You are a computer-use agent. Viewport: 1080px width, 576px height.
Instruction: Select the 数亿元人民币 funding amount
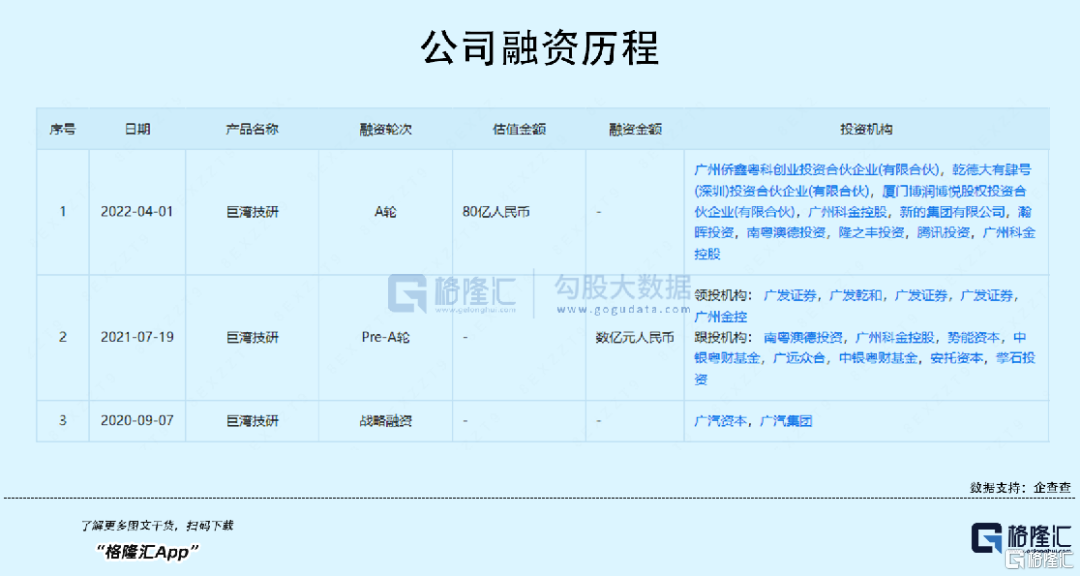pos(635,338)
